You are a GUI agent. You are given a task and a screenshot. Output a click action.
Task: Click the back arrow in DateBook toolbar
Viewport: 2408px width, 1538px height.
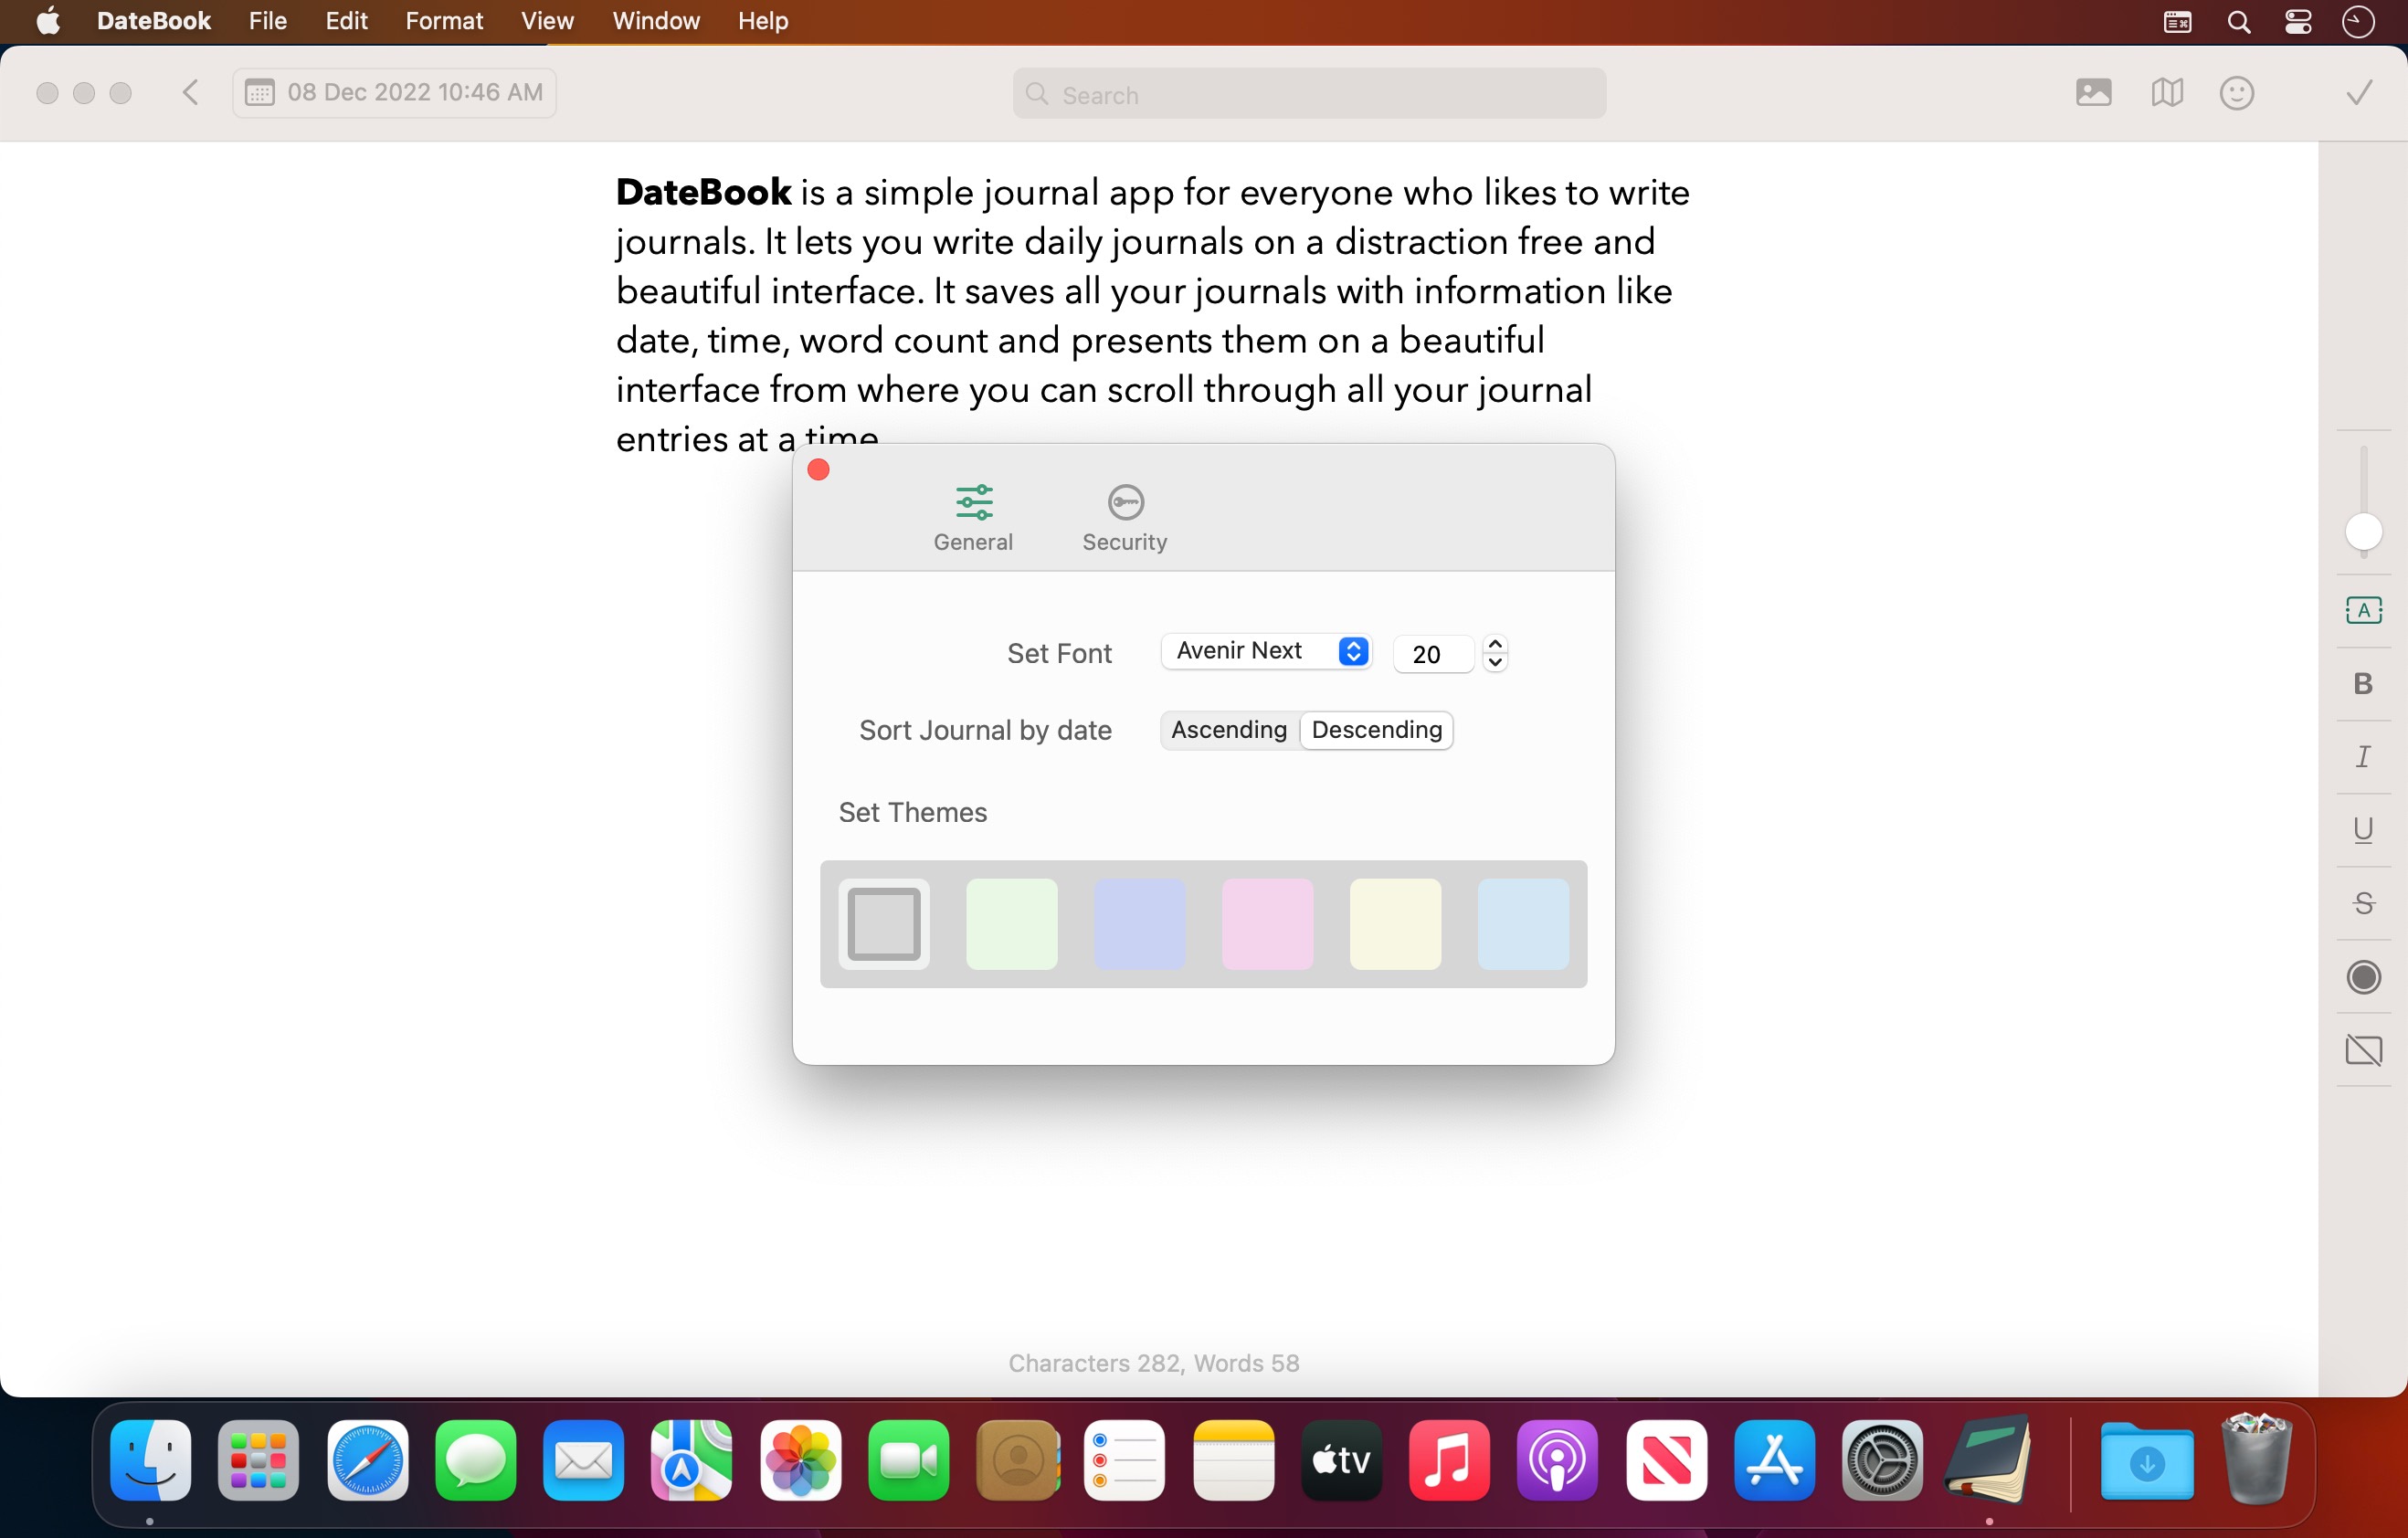191,93
